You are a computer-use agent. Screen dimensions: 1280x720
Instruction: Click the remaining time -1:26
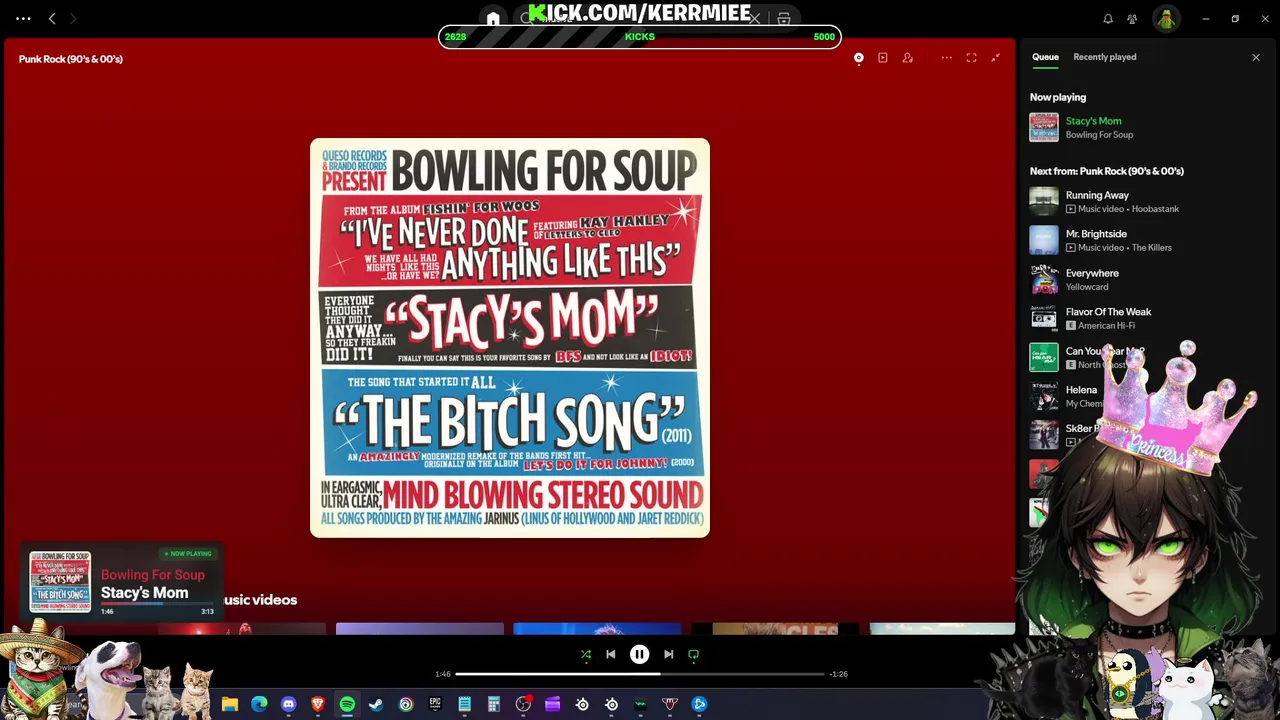(x=838, y=674)
